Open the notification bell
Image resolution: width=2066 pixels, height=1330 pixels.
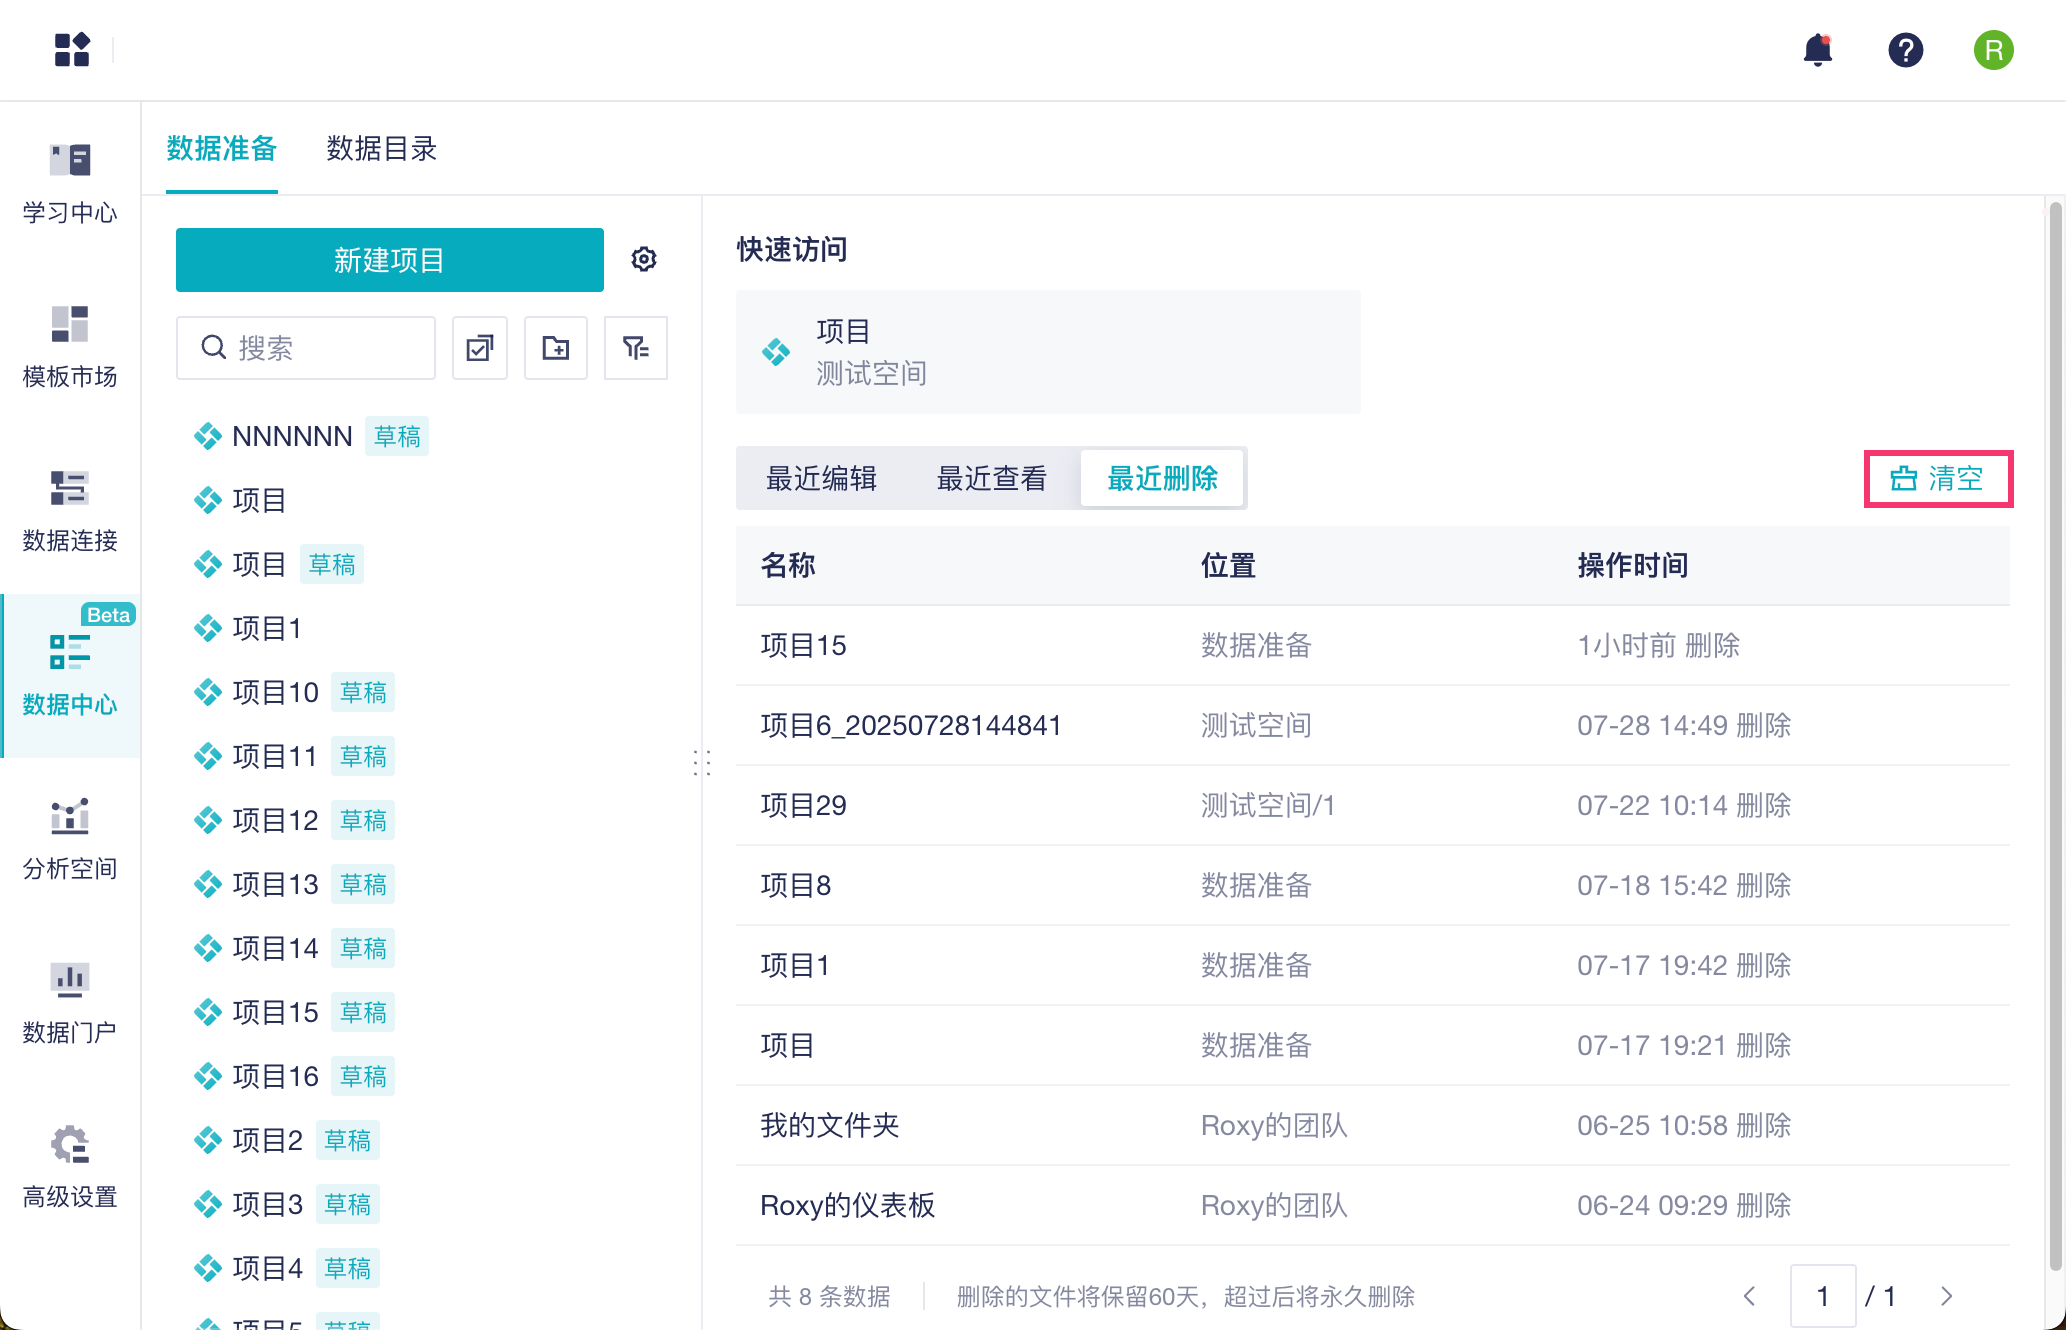[x=1817, y=50]
